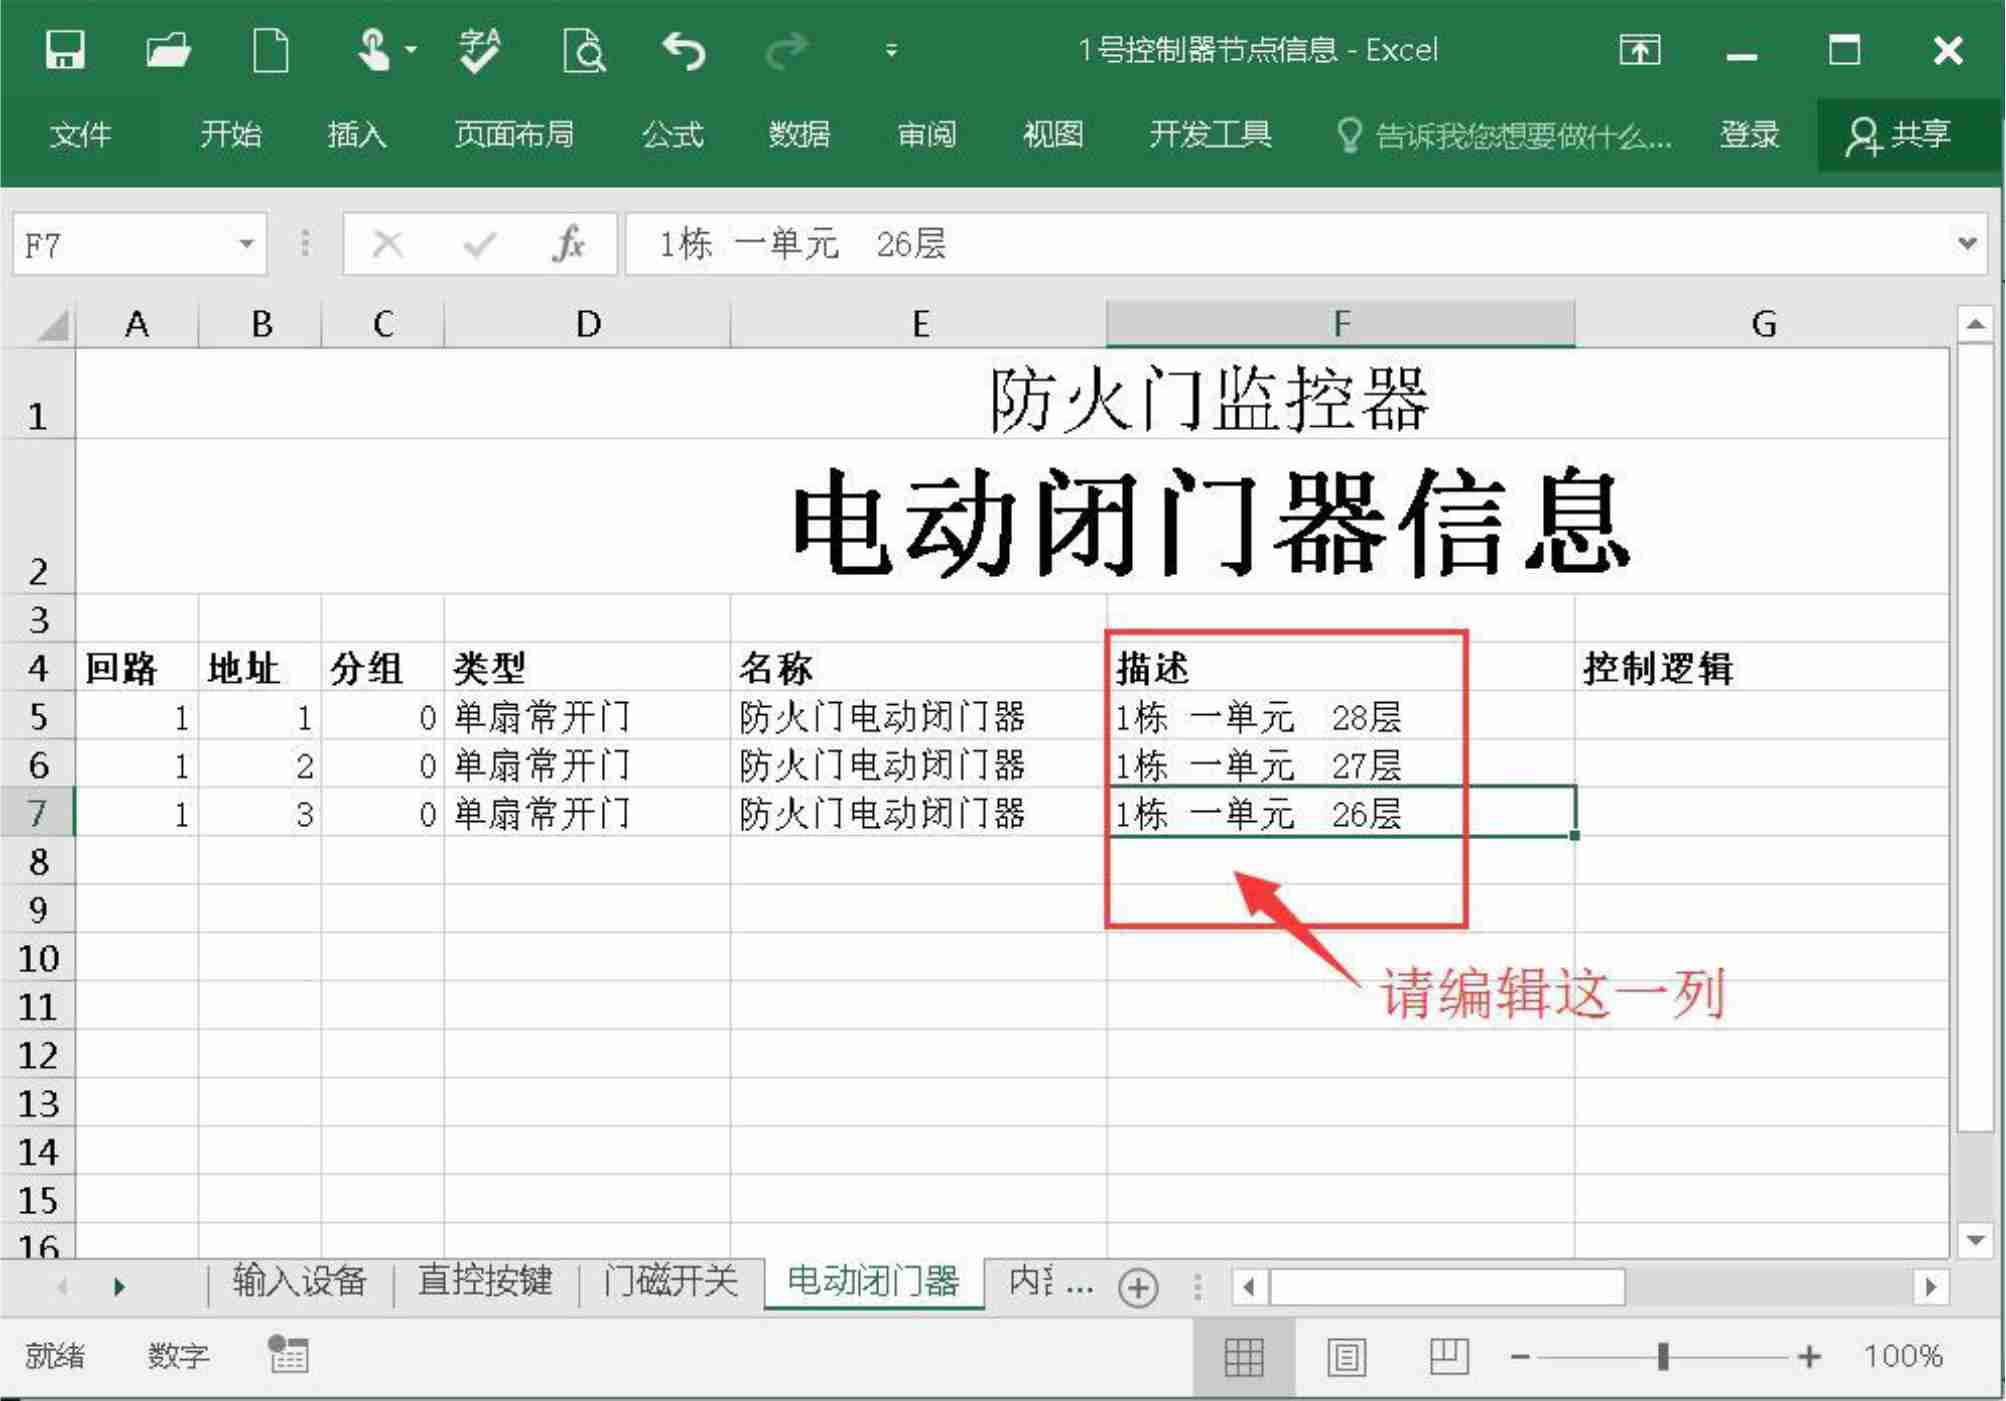Open Print Preview icon

tap(584, 50)
